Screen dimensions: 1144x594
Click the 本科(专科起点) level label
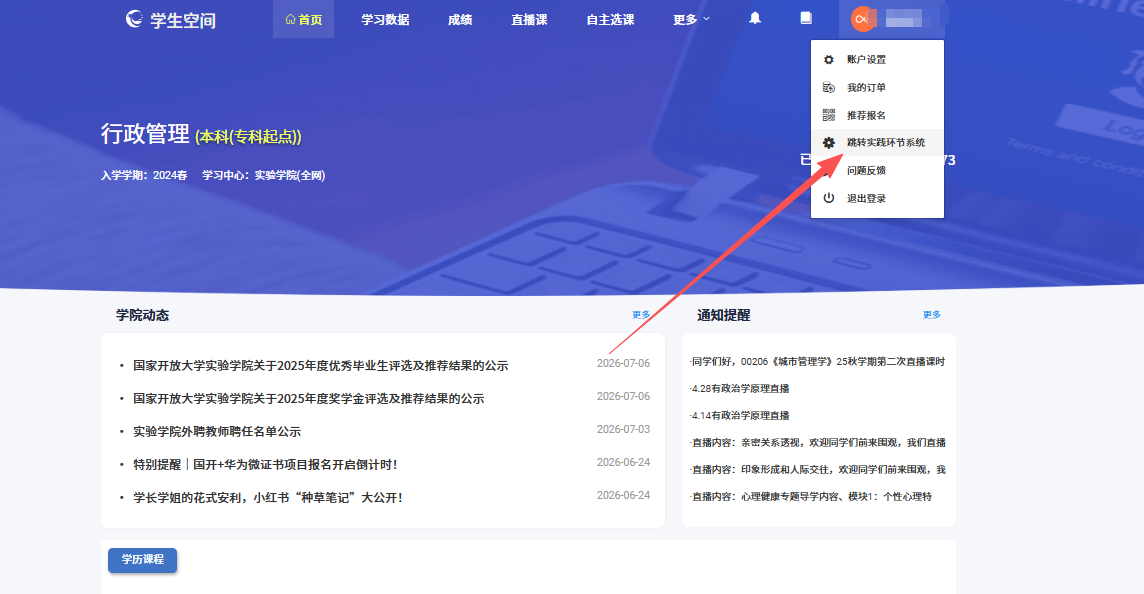click(x=248, y=136)
